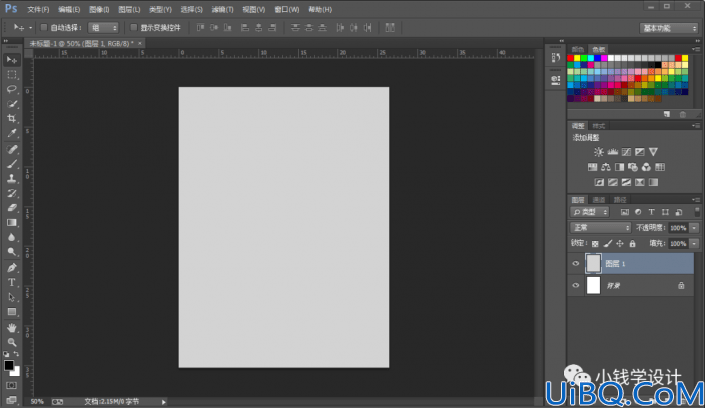Open the 组 auto-select dropdown

tap(103, 28)
